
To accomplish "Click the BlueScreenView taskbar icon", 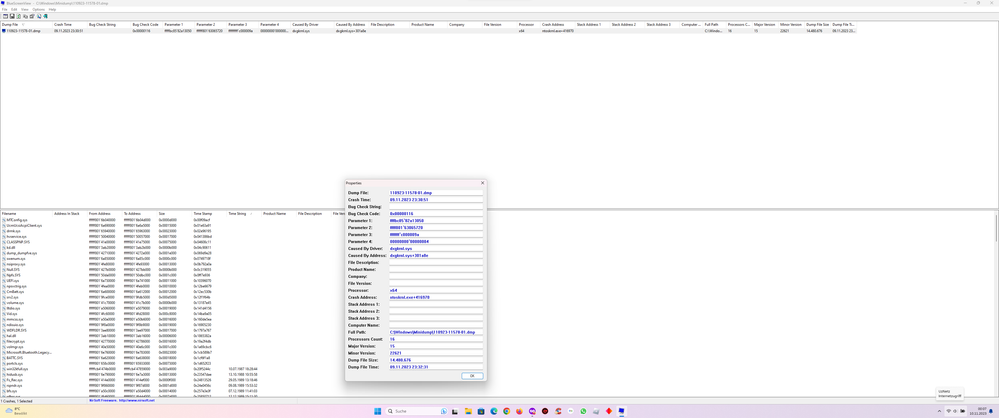I will click(621, 411).
